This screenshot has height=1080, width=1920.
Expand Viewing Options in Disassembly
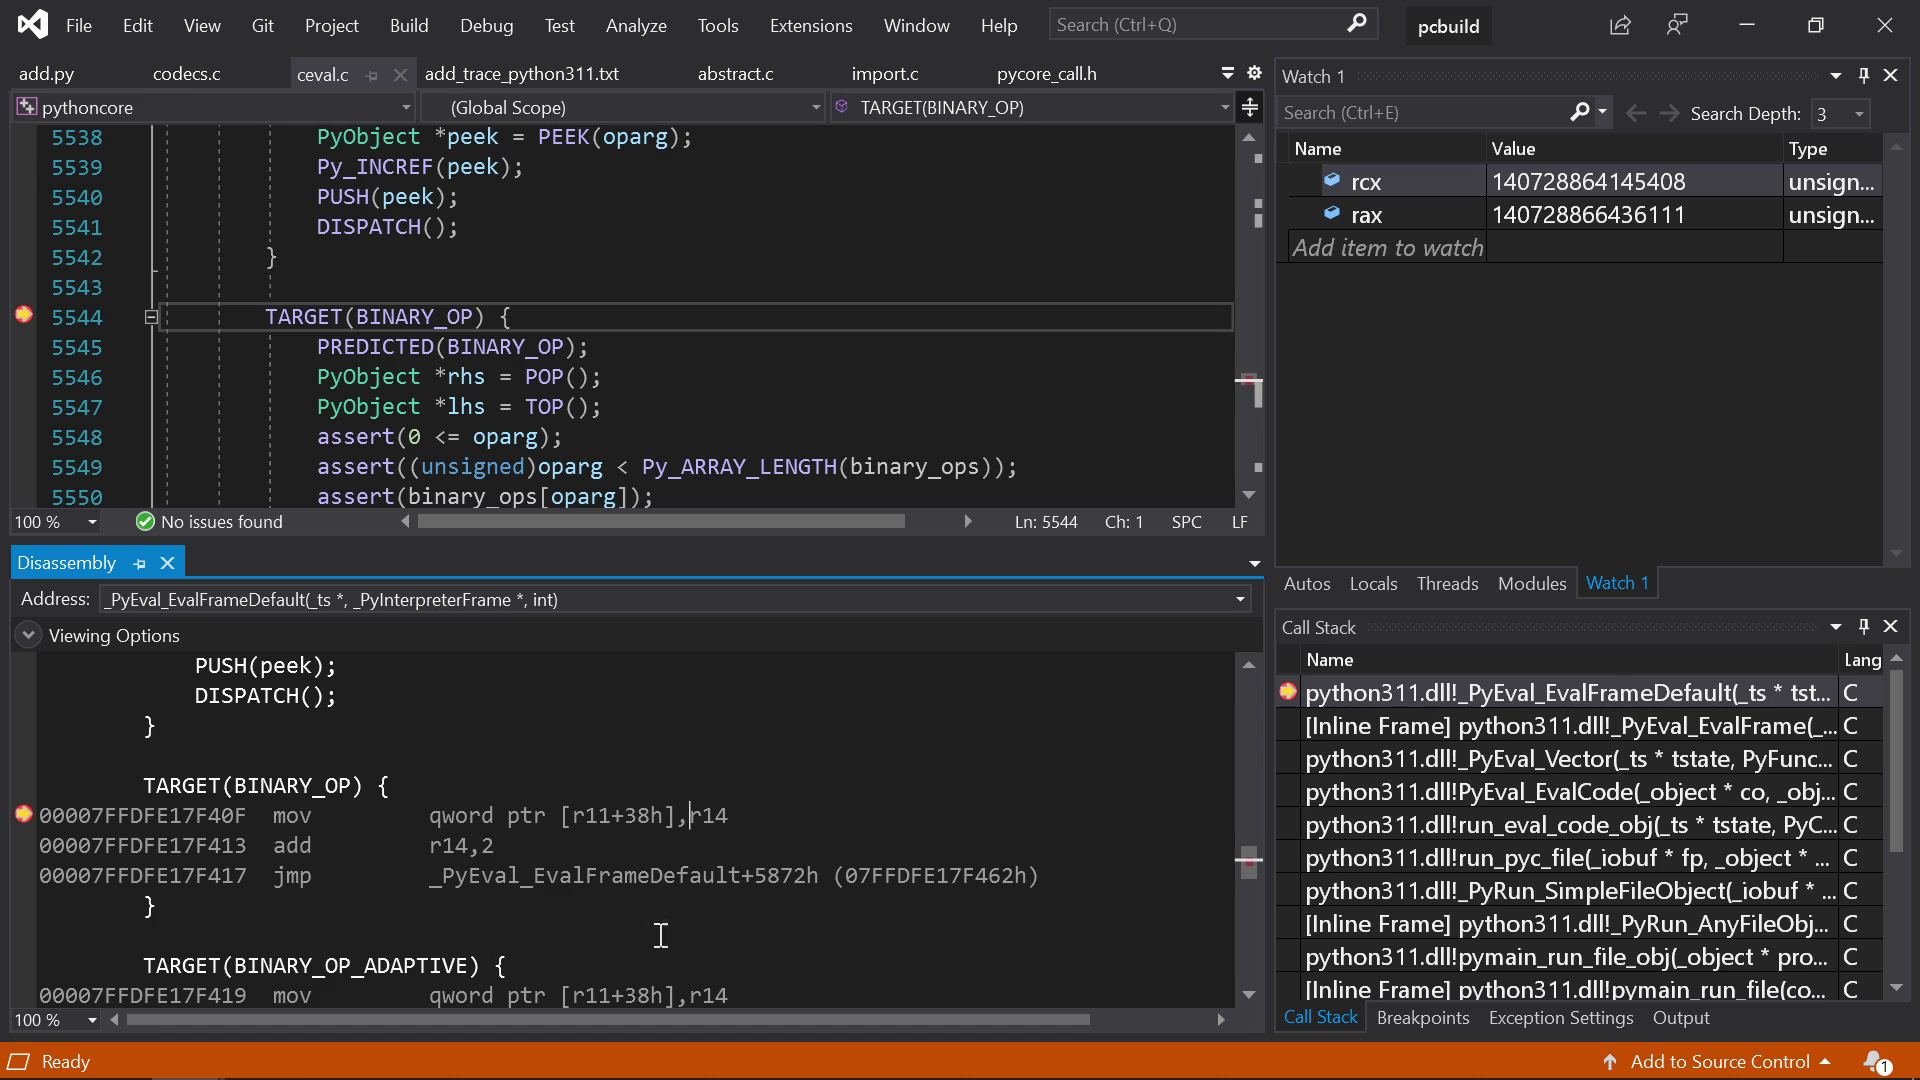pos(28,635)
